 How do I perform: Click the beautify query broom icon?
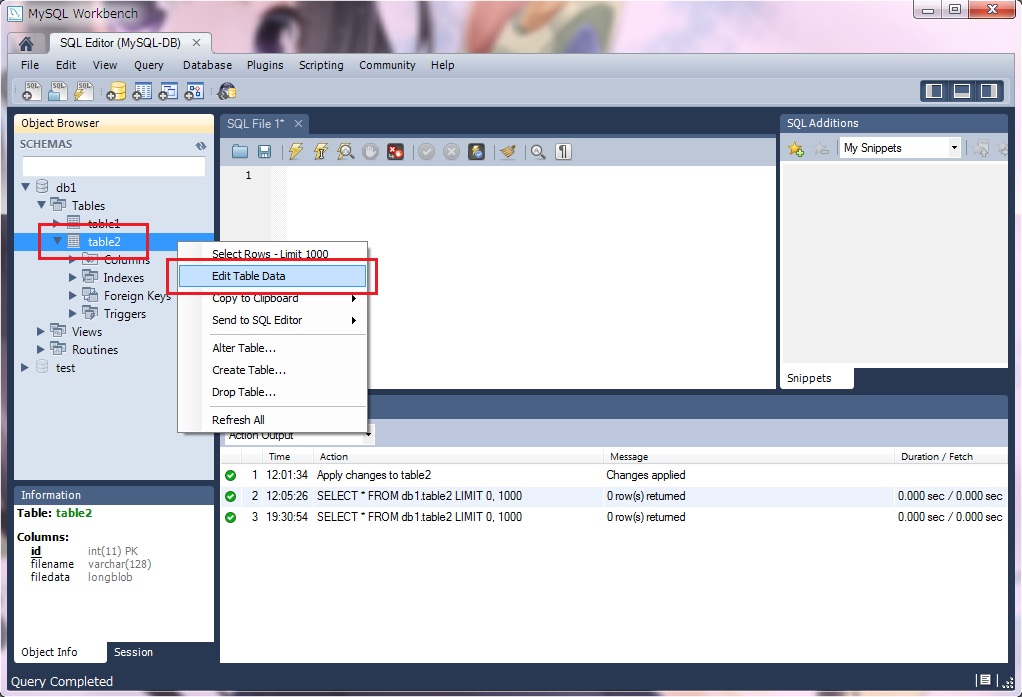coord(507,151)
